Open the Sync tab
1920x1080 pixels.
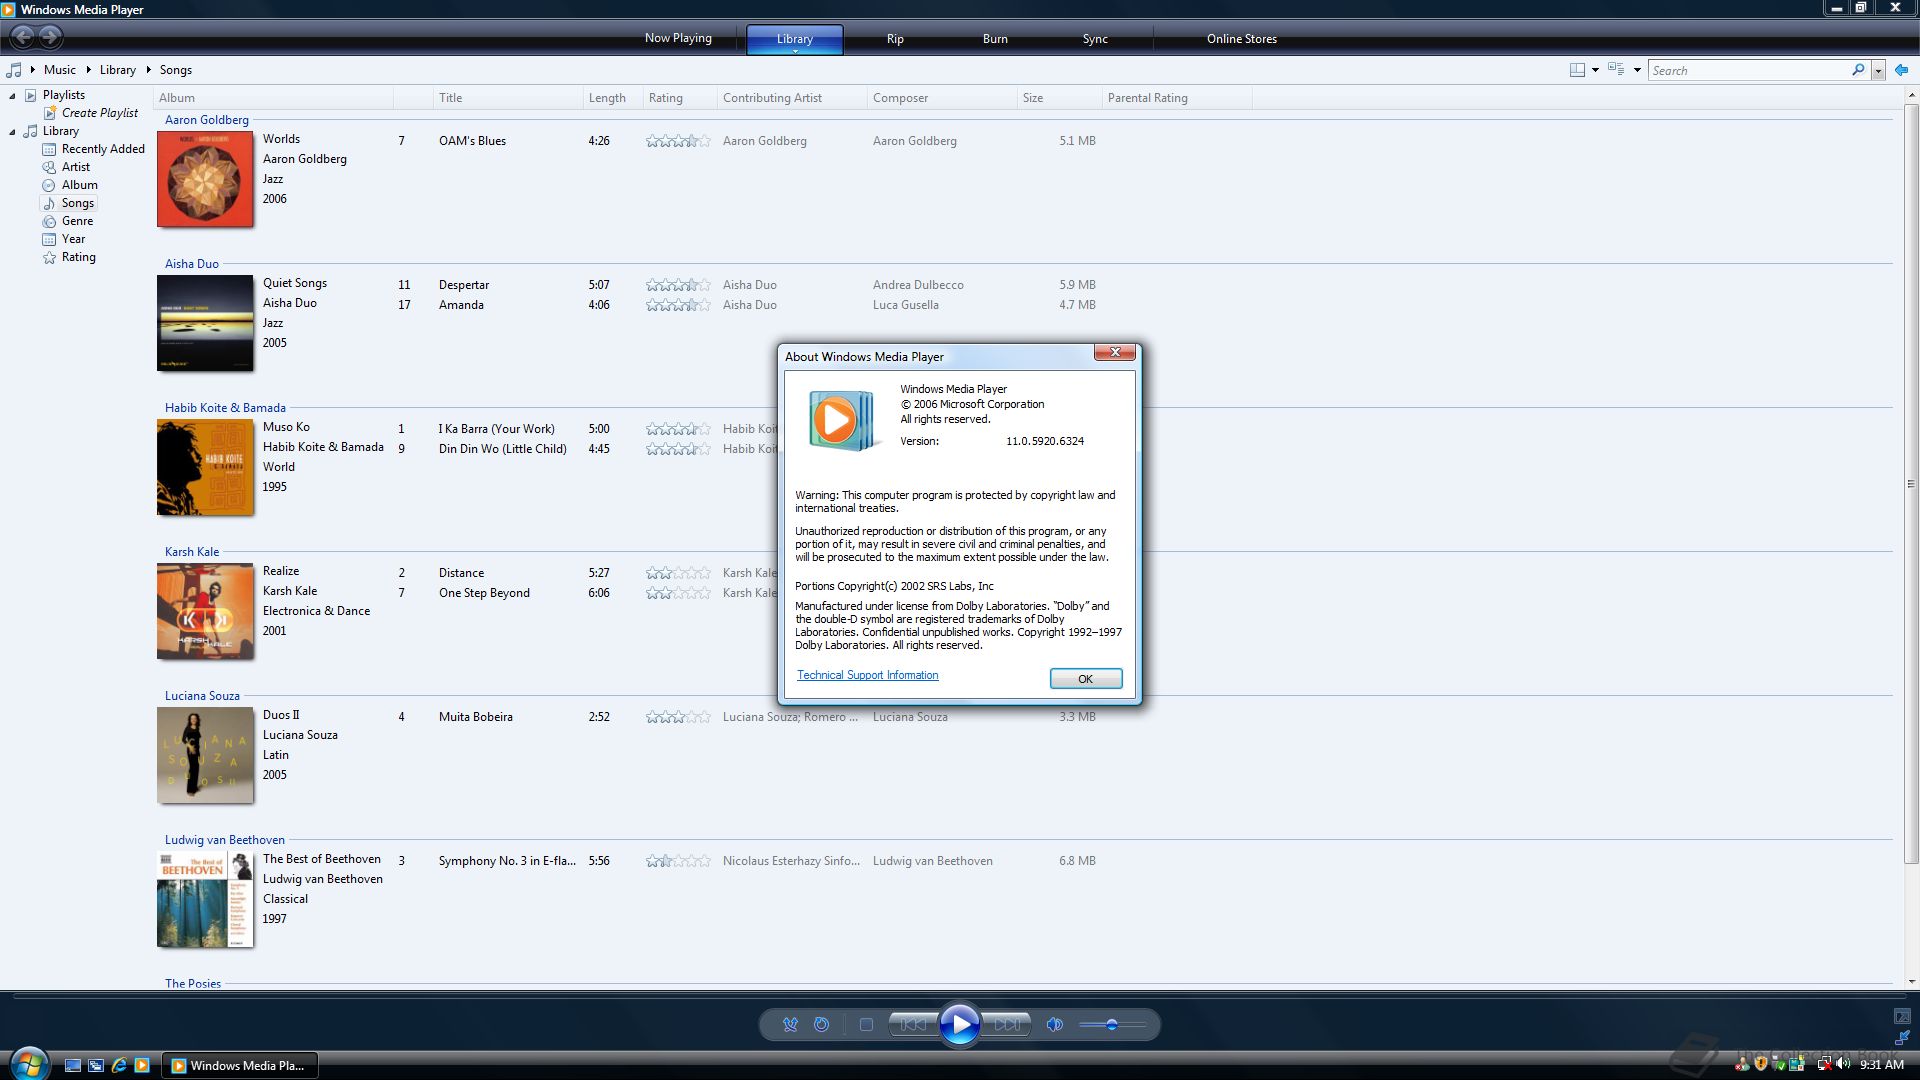coord(1095,39)
